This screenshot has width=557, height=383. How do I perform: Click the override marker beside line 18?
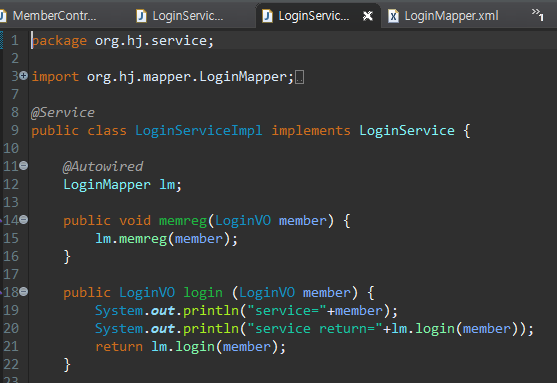click(x=1, y=292)
